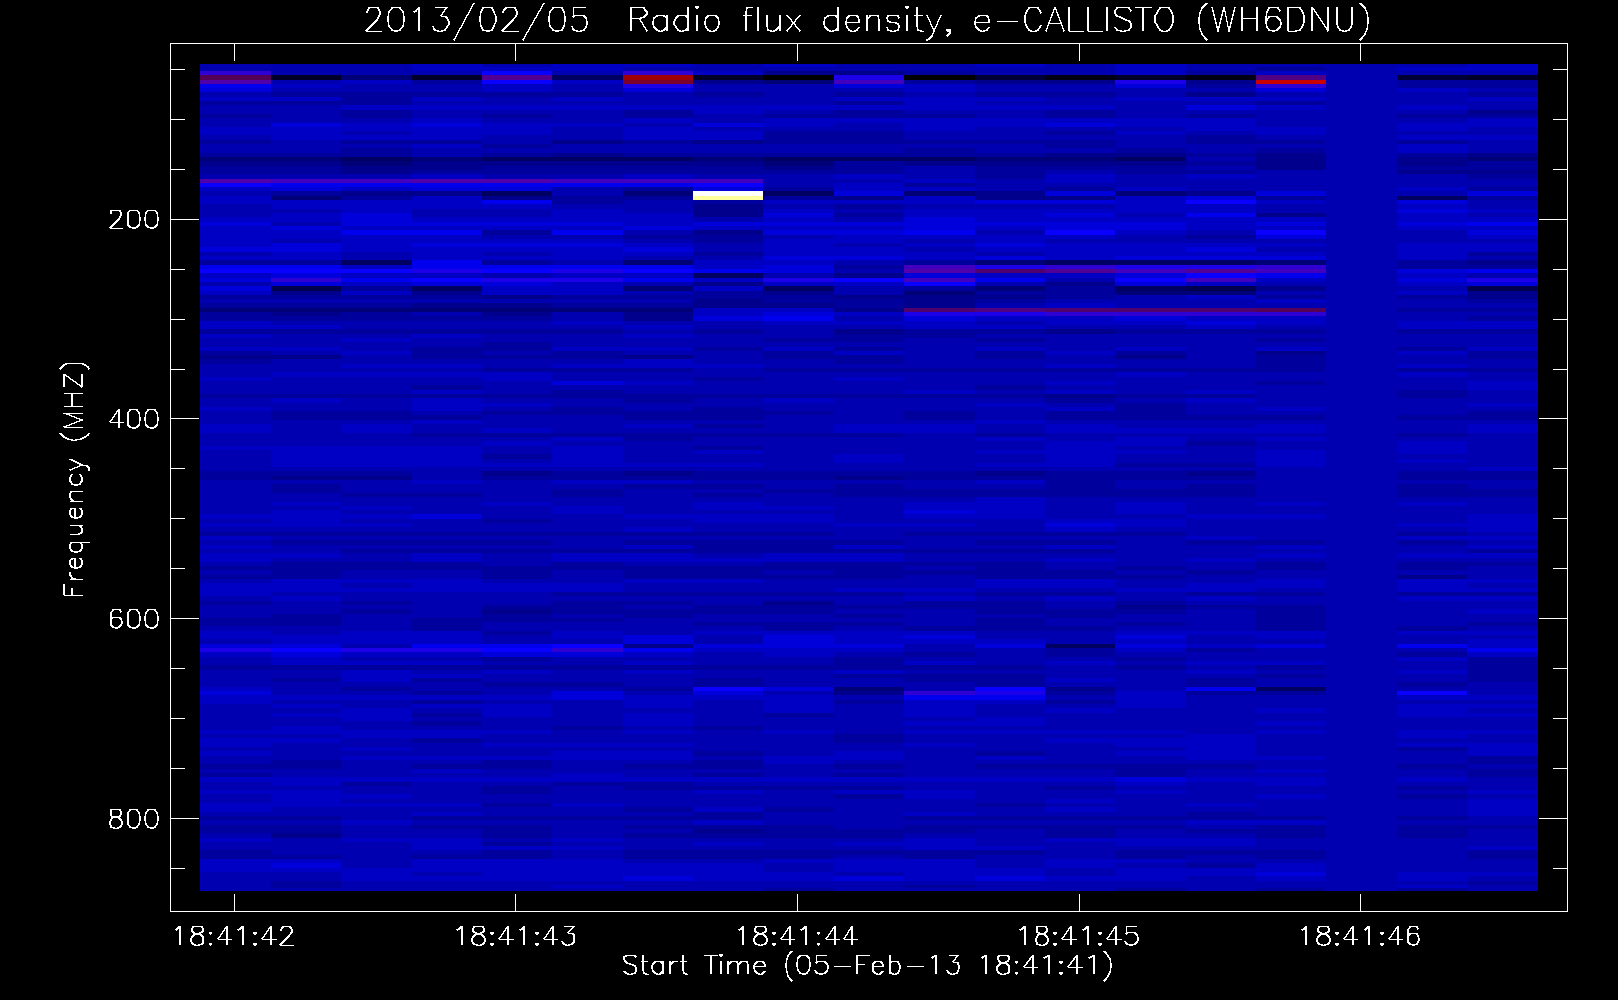This screenshot has height=1000, width=1618.
Task: Click the time tick label 18:41:43
Action: [x=515, y=937]
